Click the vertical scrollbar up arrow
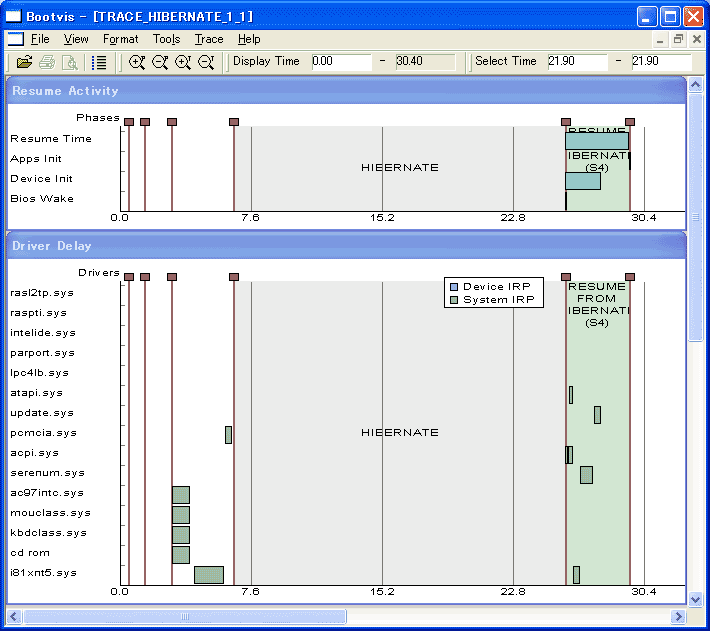This screenshot has height=631, width=710. click(x=696, y=84)
